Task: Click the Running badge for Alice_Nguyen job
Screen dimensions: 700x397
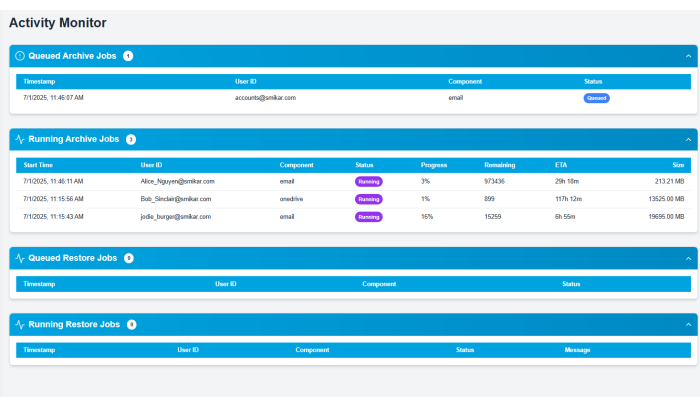Action: [x=369, y=182]
